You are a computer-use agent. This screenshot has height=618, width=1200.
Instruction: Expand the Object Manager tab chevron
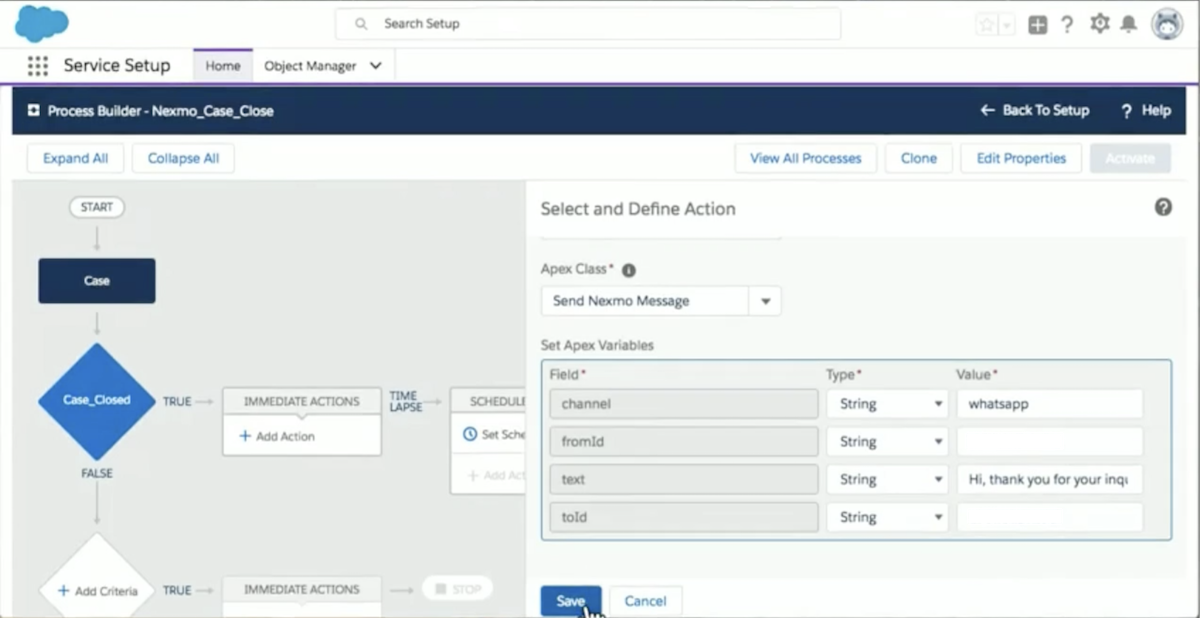pyautogui.click(x=376, y=66)
